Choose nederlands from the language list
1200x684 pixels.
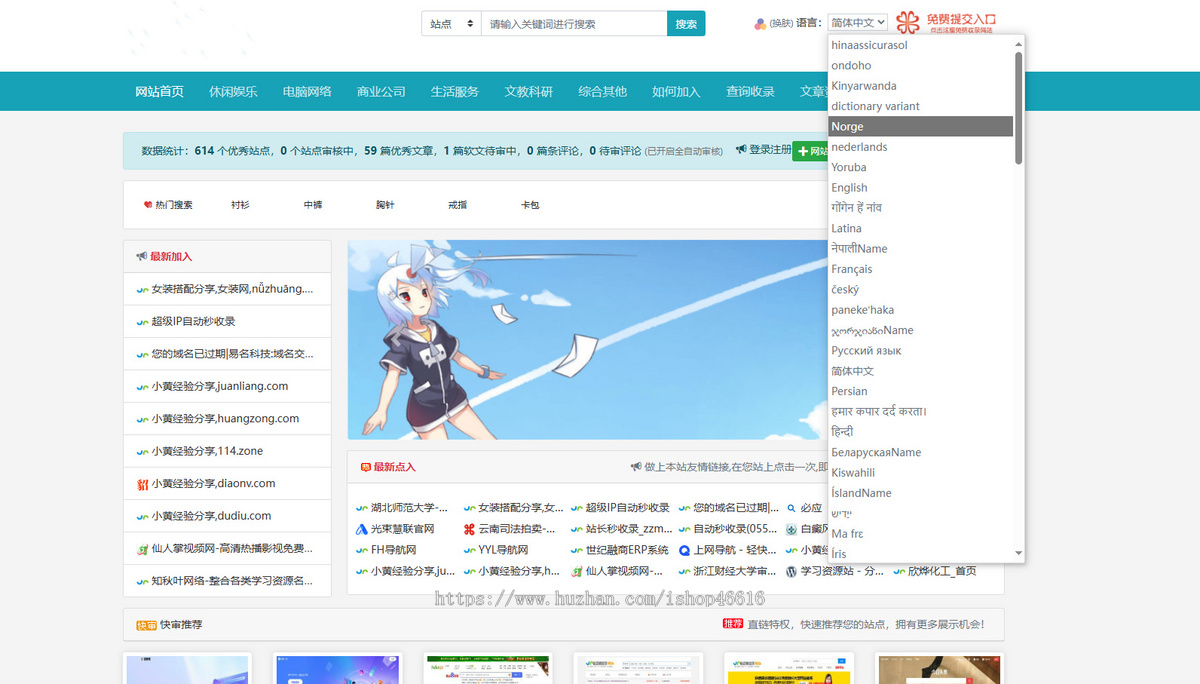pos(920,147)
